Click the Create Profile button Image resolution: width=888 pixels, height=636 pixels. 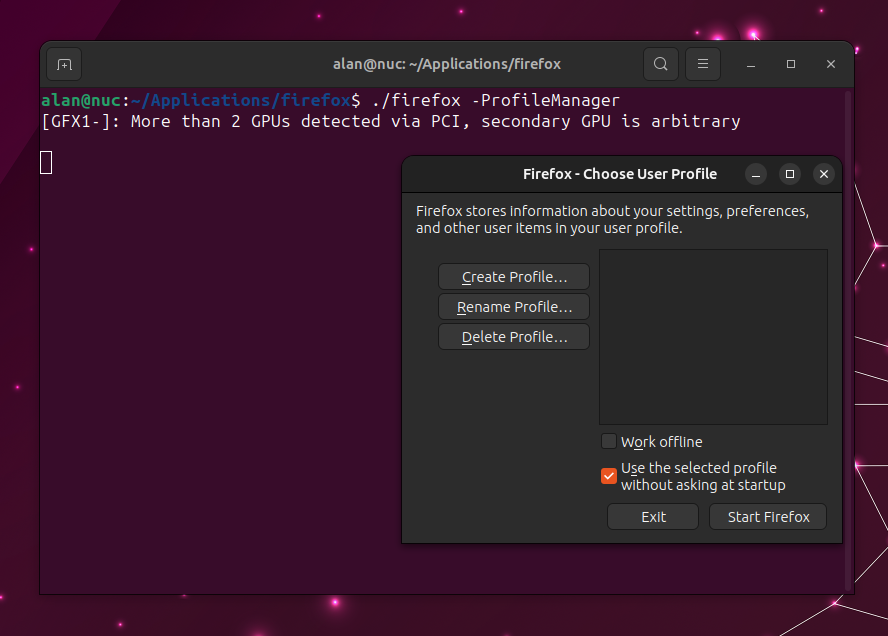click(513, 276)
